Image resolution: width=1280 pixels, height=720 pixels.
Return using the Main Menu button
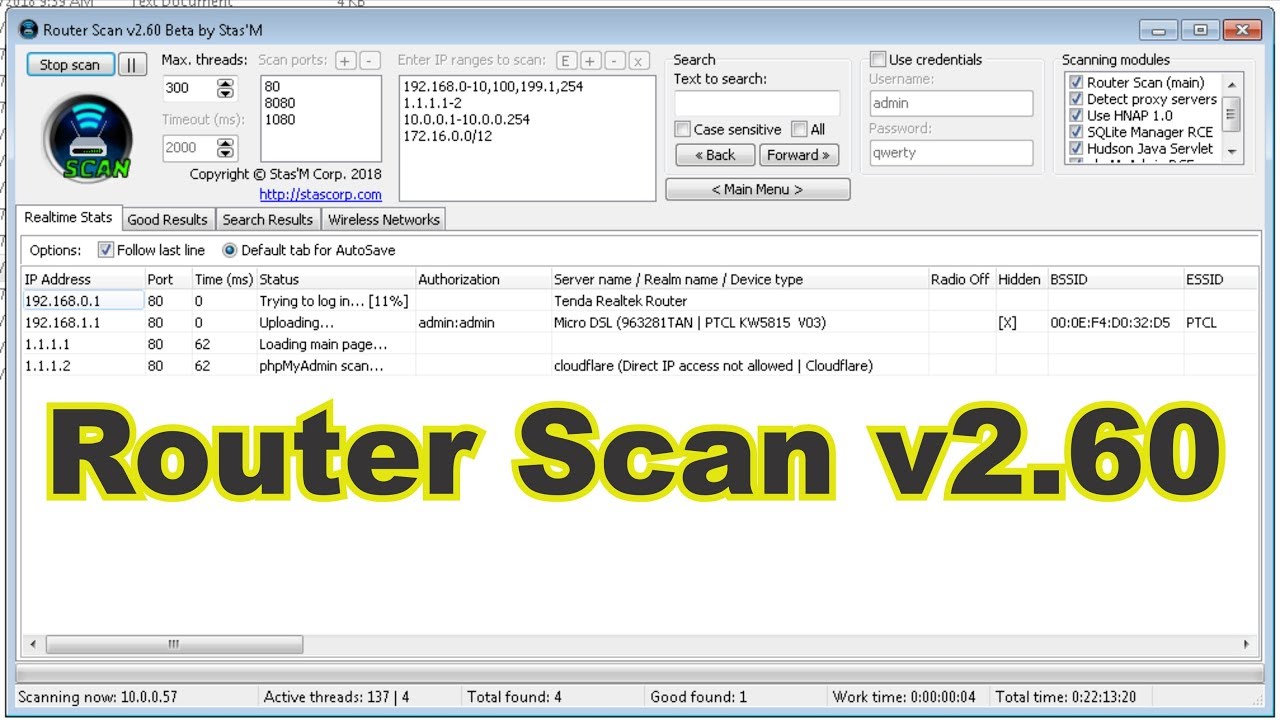757,189
